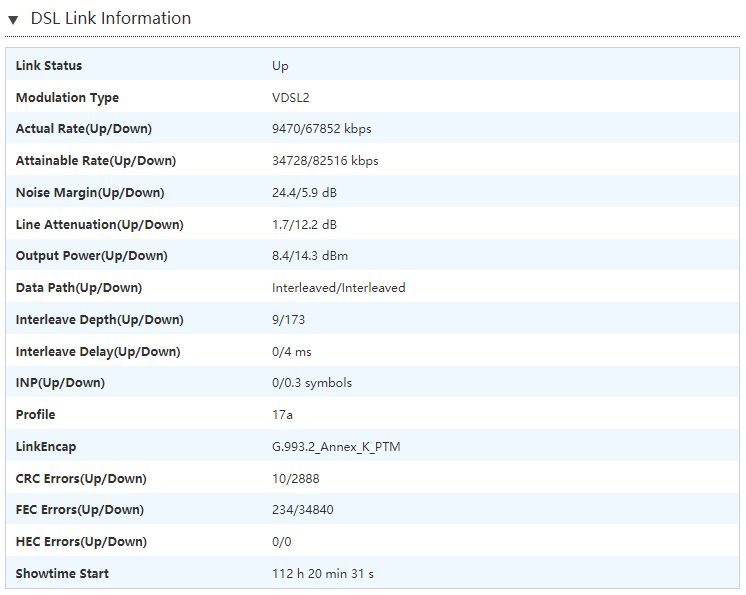Select the Actual Rate value 9470/67852 kbps

click(x=322, y=129)
